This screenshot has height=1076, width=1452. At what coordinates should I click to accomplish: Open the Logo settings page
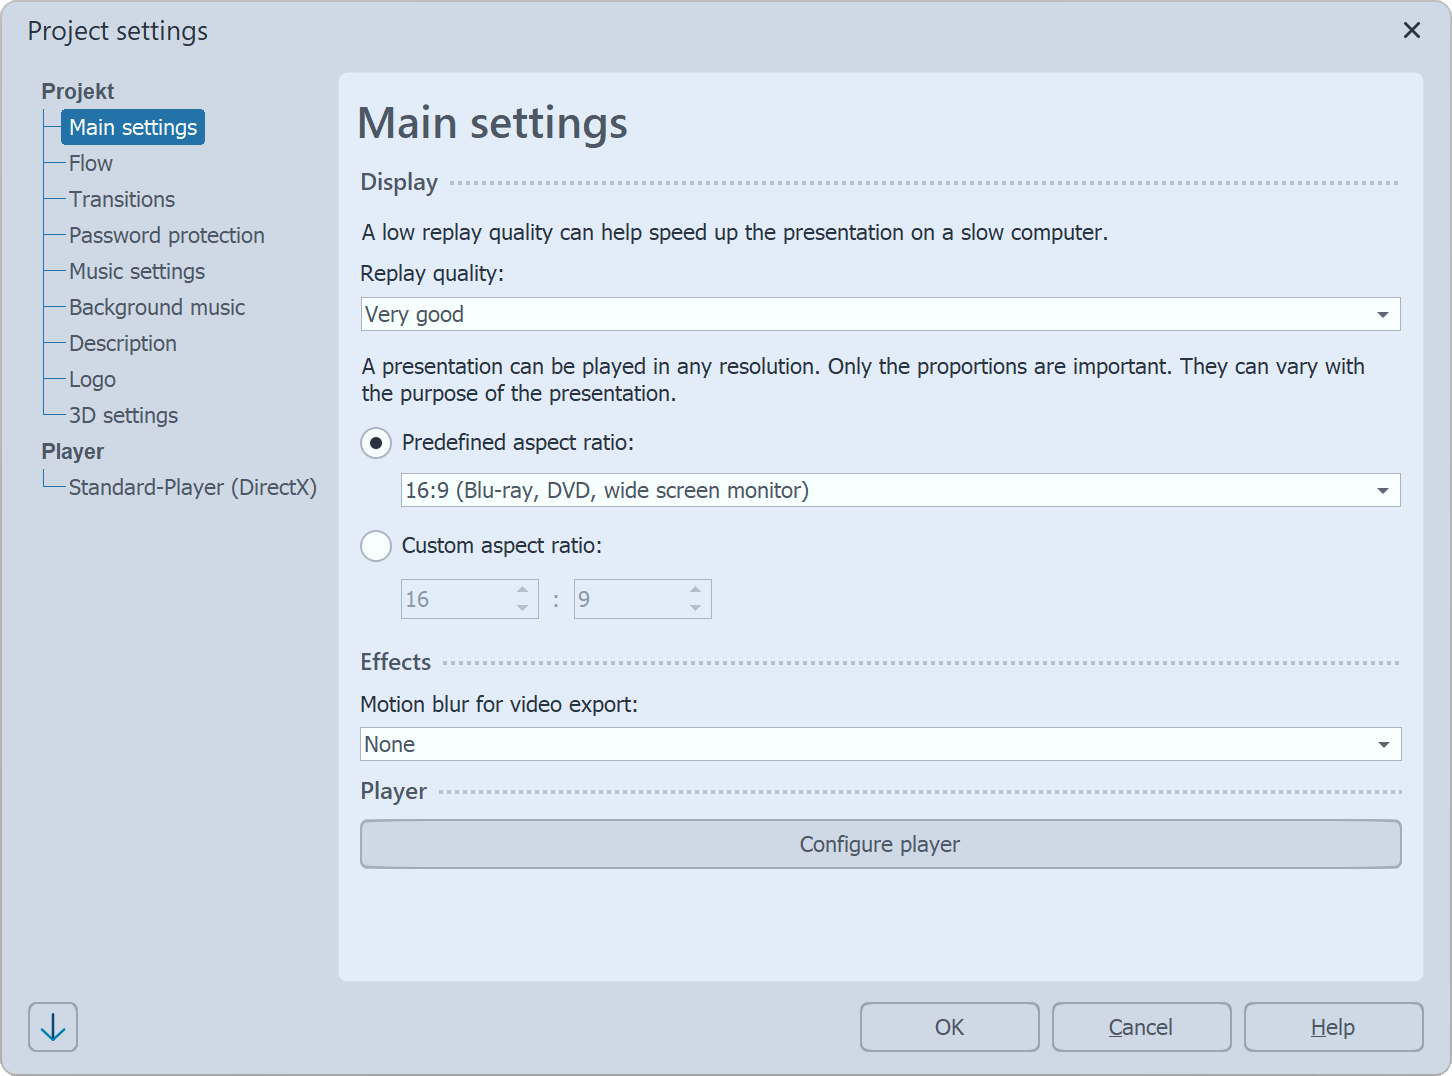pyautogui.click(x=92, y=379)
